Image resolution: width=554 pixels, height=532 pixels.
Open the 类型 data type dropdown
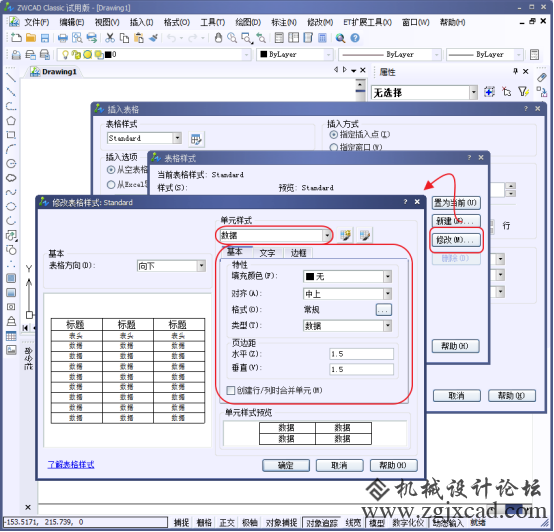(x=388, y=326)
